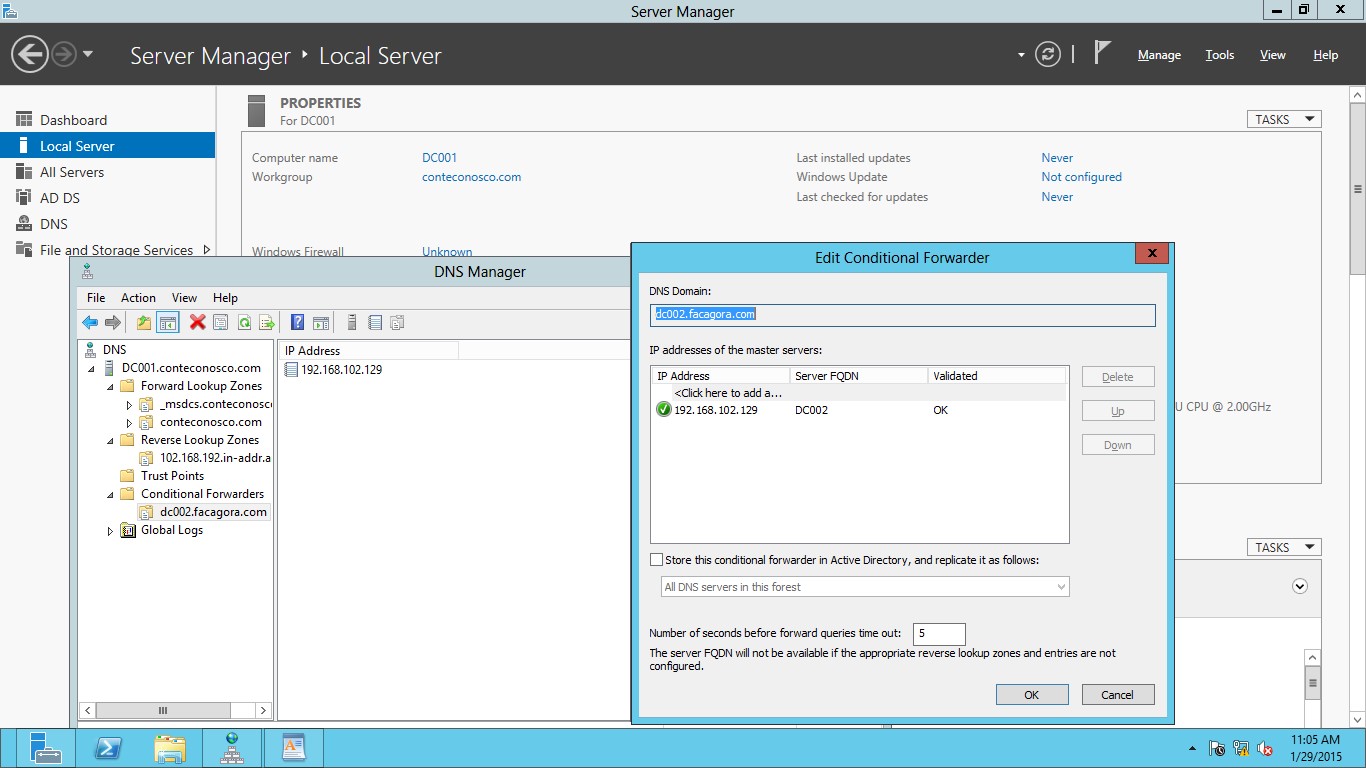Image resolution: width=1366 pixels, height=768 pixels.
Task: Select the Delete (red X) toolbar icon
Action: click(x=196, y=322)
